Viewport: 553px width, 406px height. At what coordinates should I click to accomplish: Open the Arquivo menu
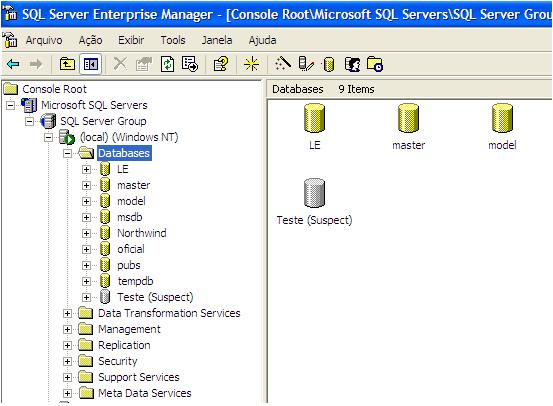[x=44, y=40]
